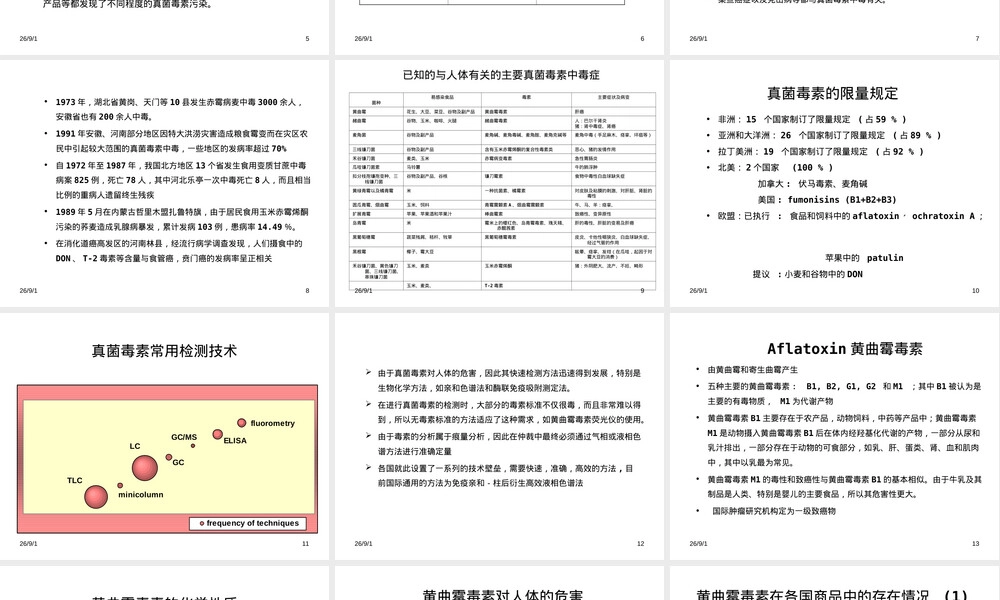
Task: Click the frequency of techniques legend
Action: pyautogui.click(x=247, y=523)
